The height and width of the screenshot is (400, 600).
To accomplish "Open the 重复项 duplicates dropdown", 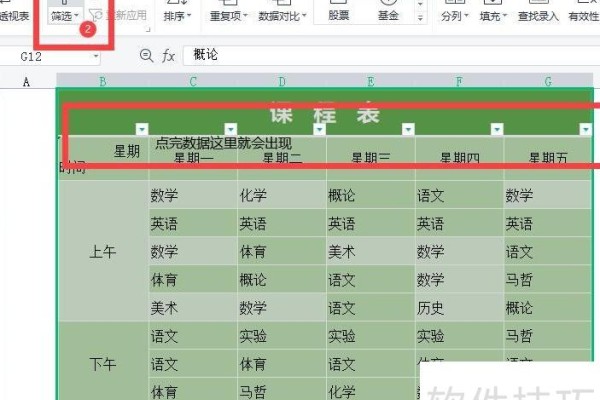I will click(x=229, y=16).
